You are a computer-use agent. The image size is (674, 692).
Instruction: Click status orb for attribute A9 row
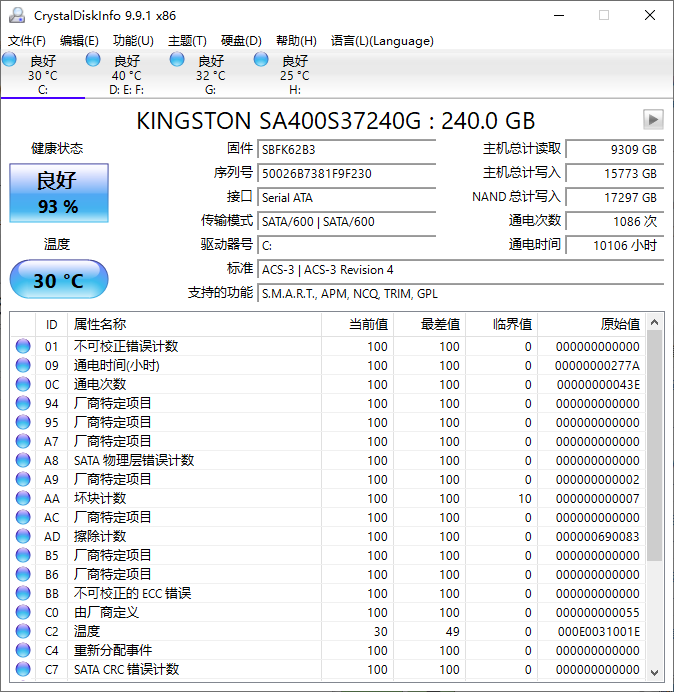pyautogui.click(x=23, y=479)
